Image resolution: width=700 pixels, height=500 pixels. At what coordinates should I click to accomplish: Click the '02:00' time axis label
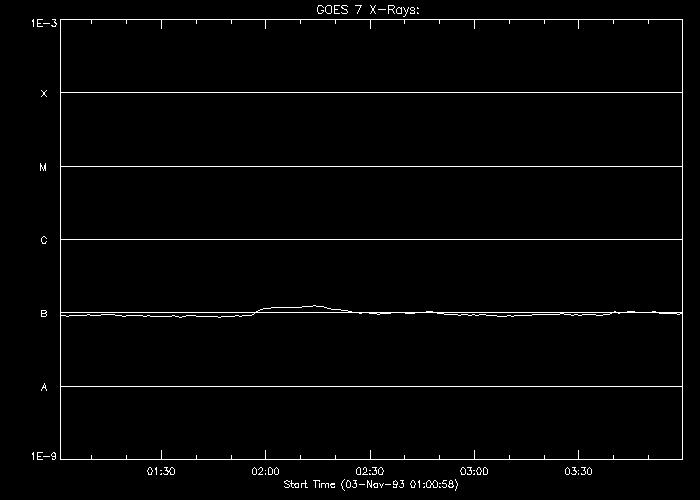(x=265, y=471)
